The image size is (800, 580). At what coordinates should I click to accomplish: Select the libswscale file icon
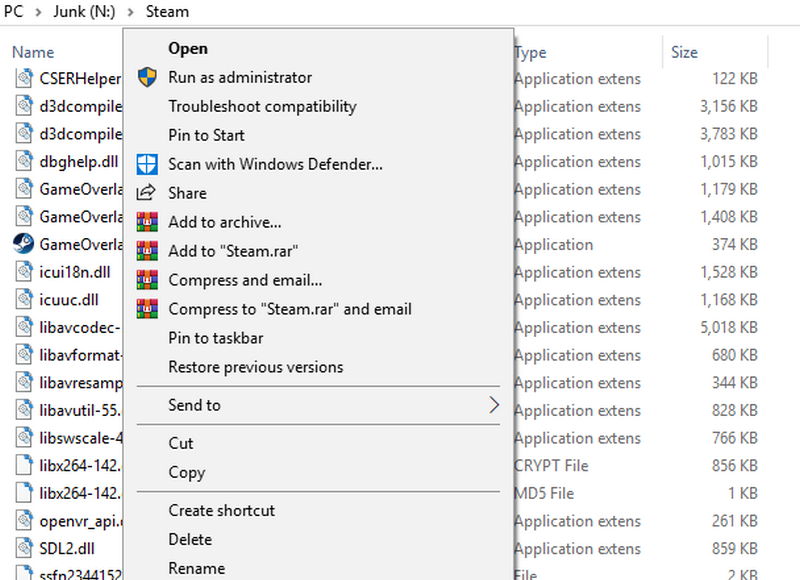click(x=23, y=438)
